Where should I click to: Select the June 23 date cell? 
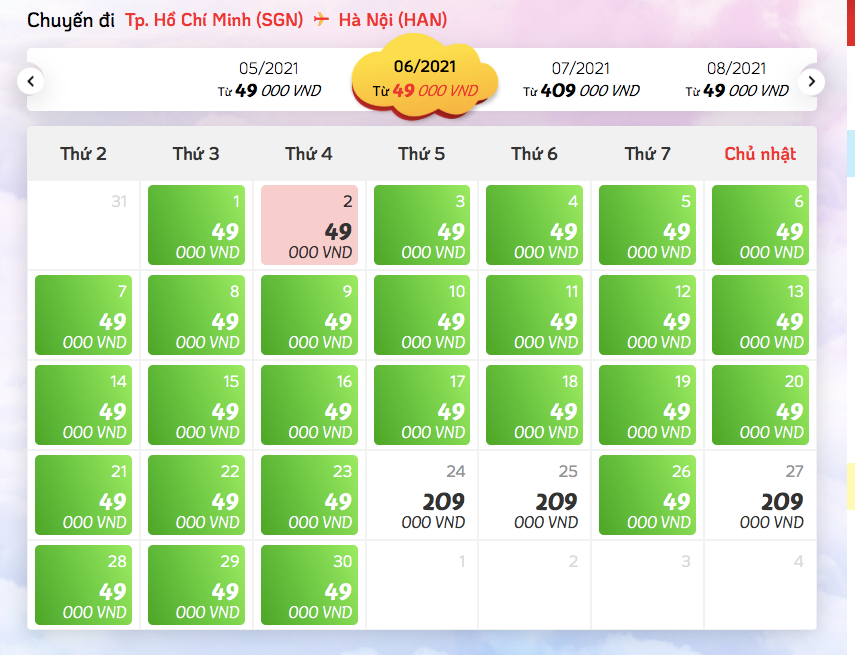309,495
